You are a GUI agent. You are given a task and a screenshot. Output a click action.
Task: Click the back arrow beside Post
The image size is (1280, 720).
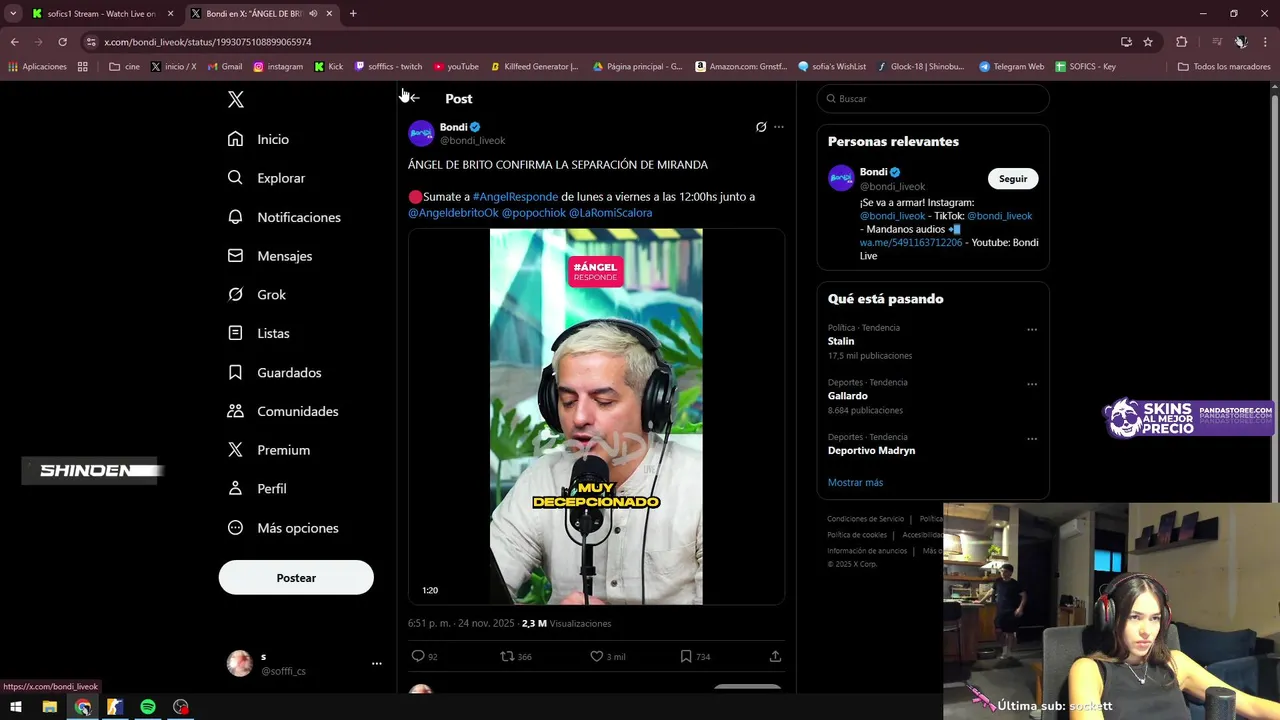coord(413,98)
